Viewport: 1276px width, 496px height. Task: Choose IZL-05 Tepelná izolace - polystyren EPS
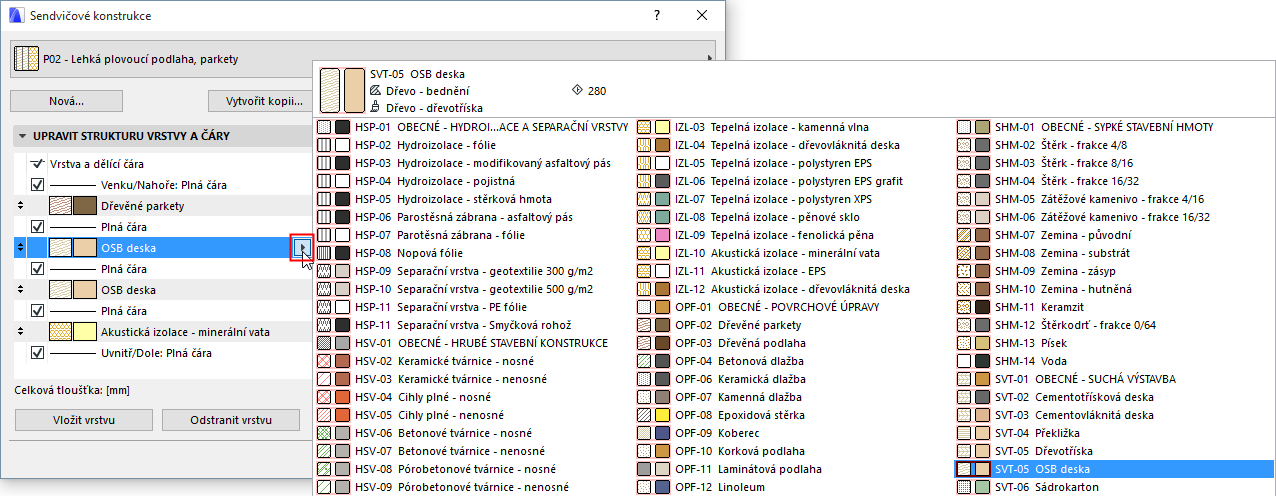tap(794, 163)
